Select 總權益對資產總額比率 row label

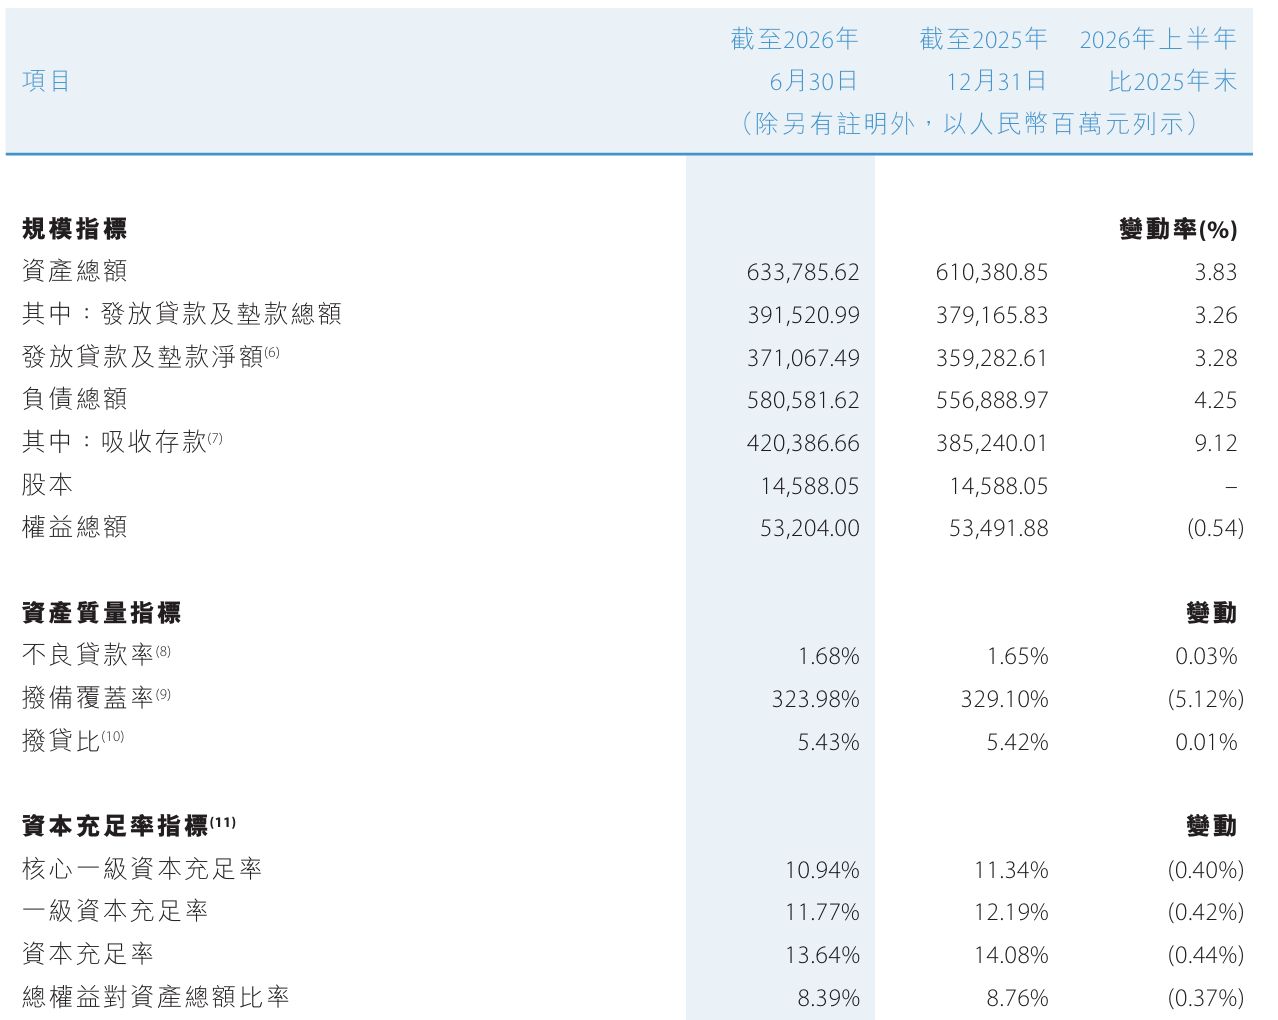[x=155, y=996]
